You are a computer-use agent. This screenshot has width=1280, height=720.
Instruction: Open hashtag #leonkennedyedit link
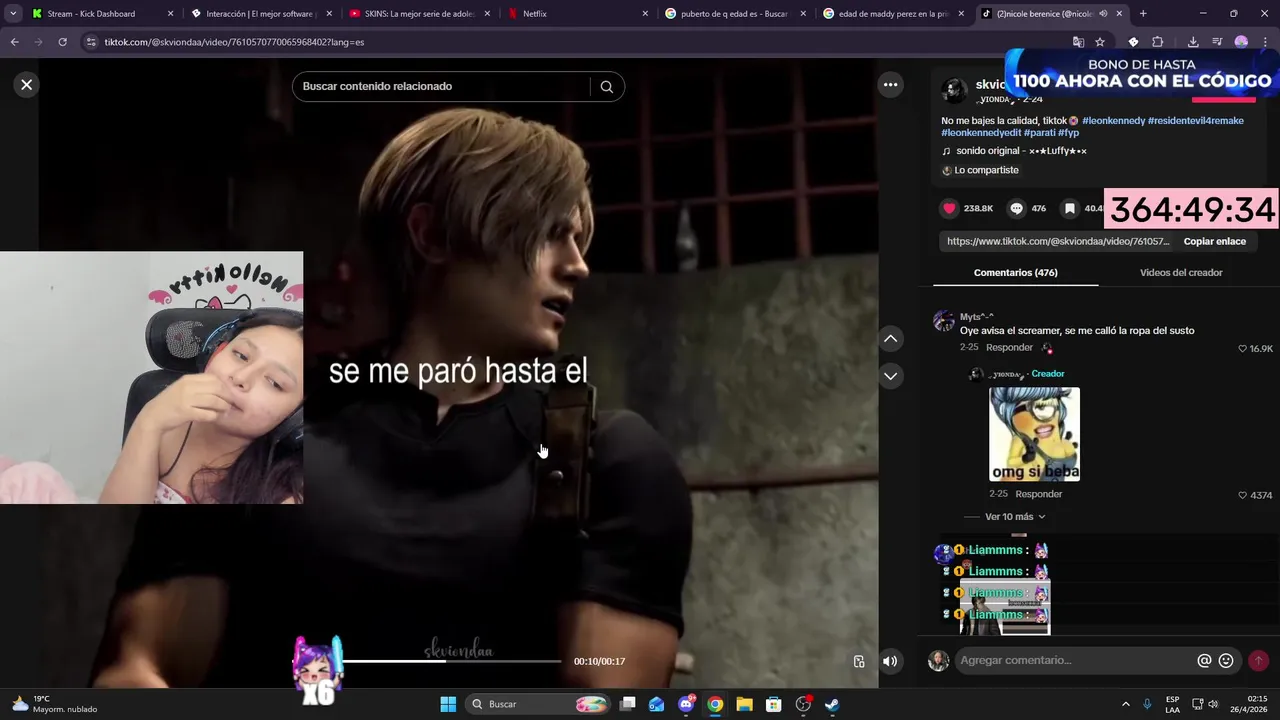(980, 132)
